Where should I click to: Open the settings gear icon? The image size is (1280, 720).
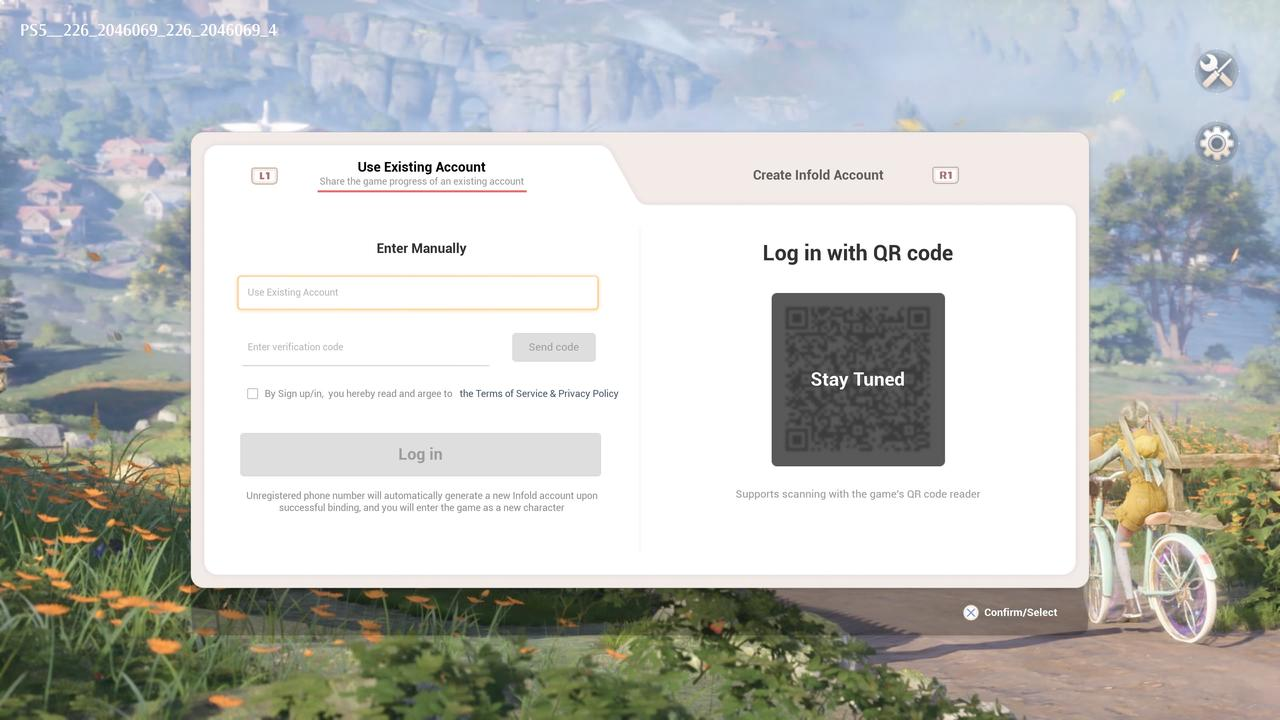[x=1216, y=143]
